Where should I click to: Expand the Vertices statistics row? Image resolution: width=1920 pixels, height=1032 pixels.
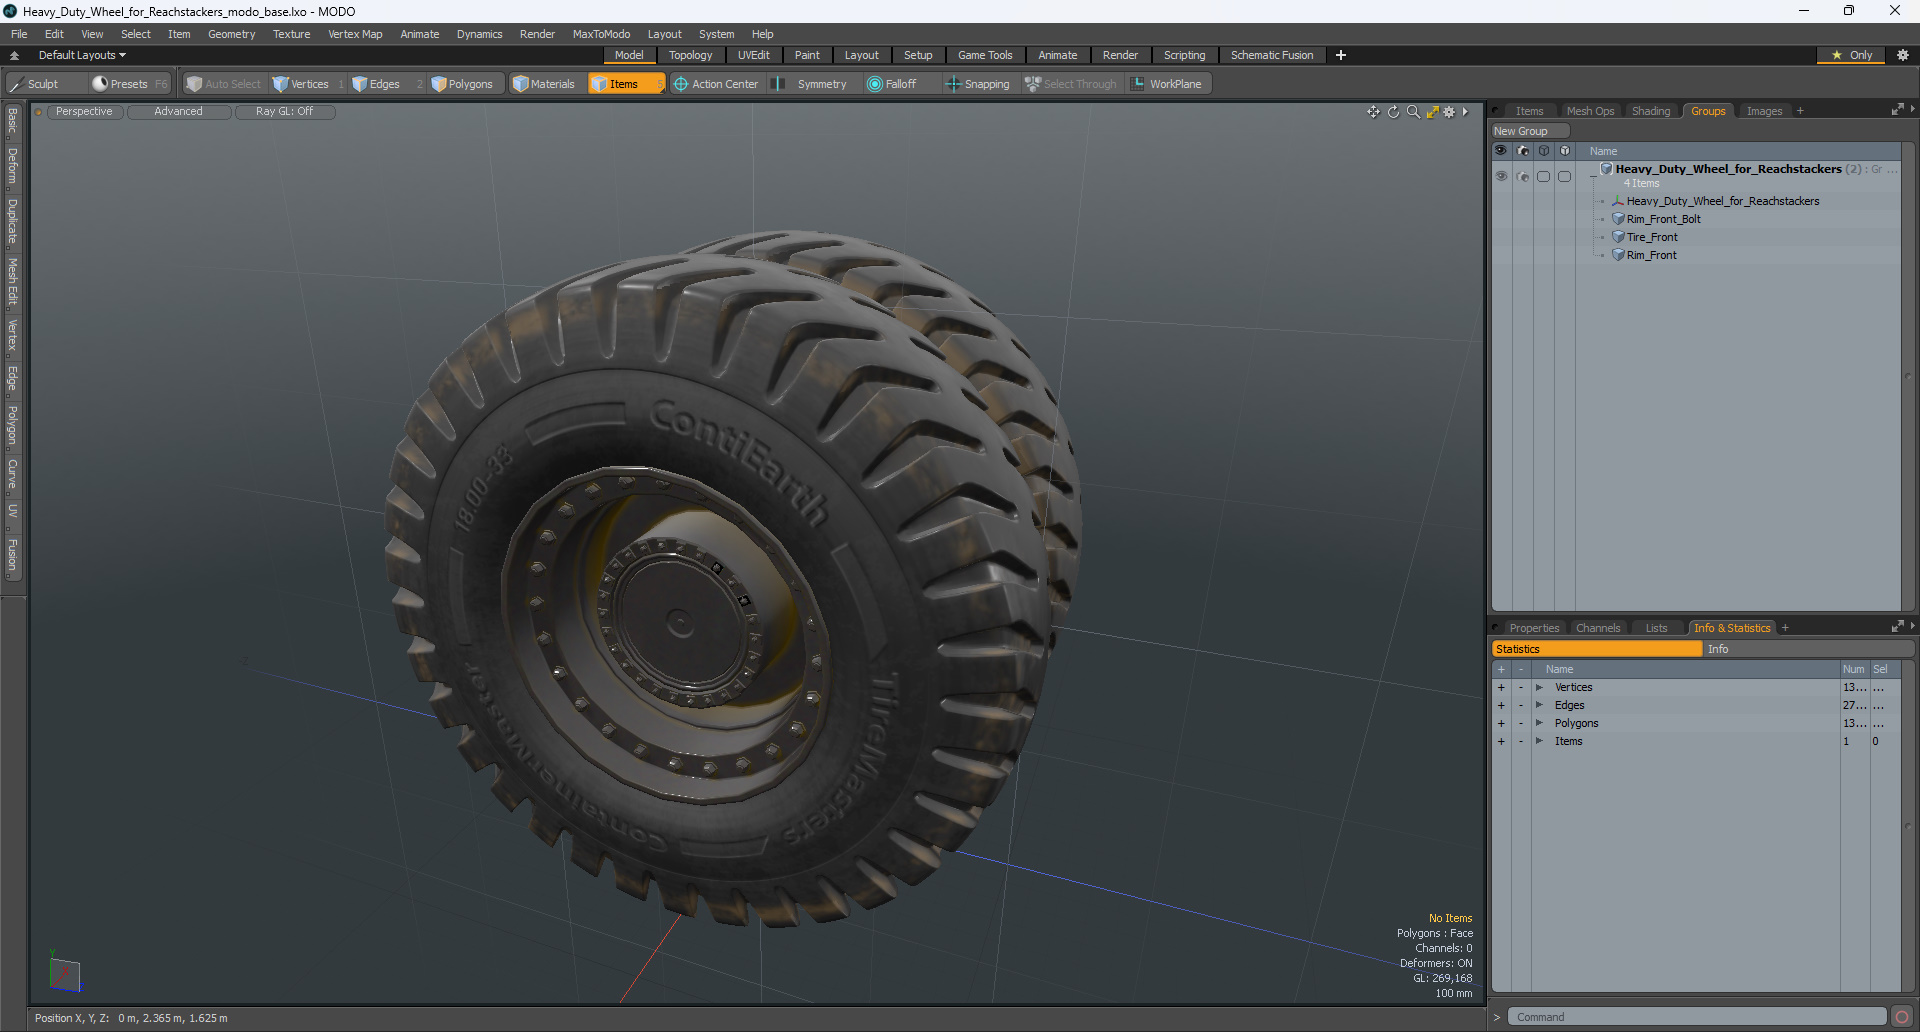1539,687
